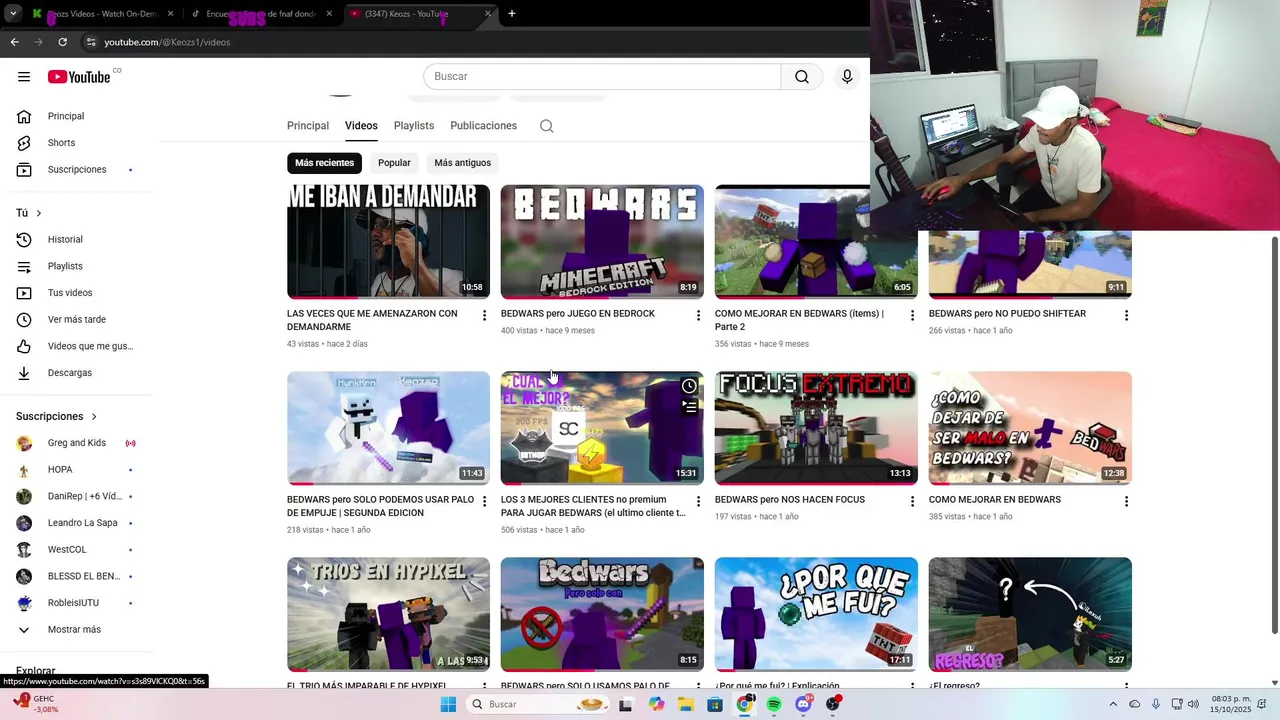
Task: Open Ver más tarde in sidebar
Action: point(76,320)
